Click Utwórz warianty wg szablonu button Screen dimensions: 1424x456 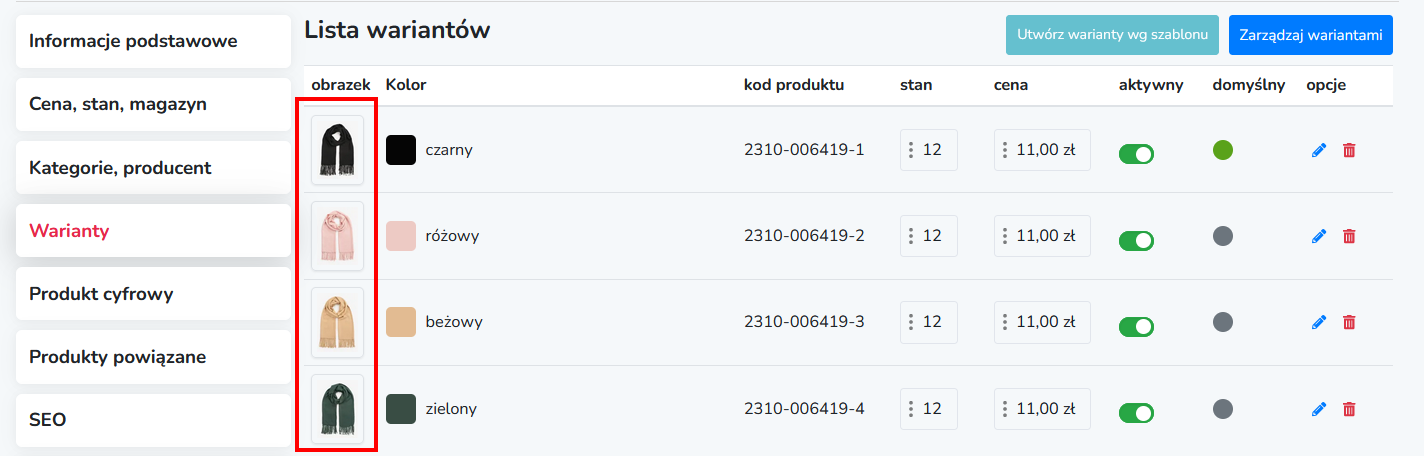[x=1113, y=35]
